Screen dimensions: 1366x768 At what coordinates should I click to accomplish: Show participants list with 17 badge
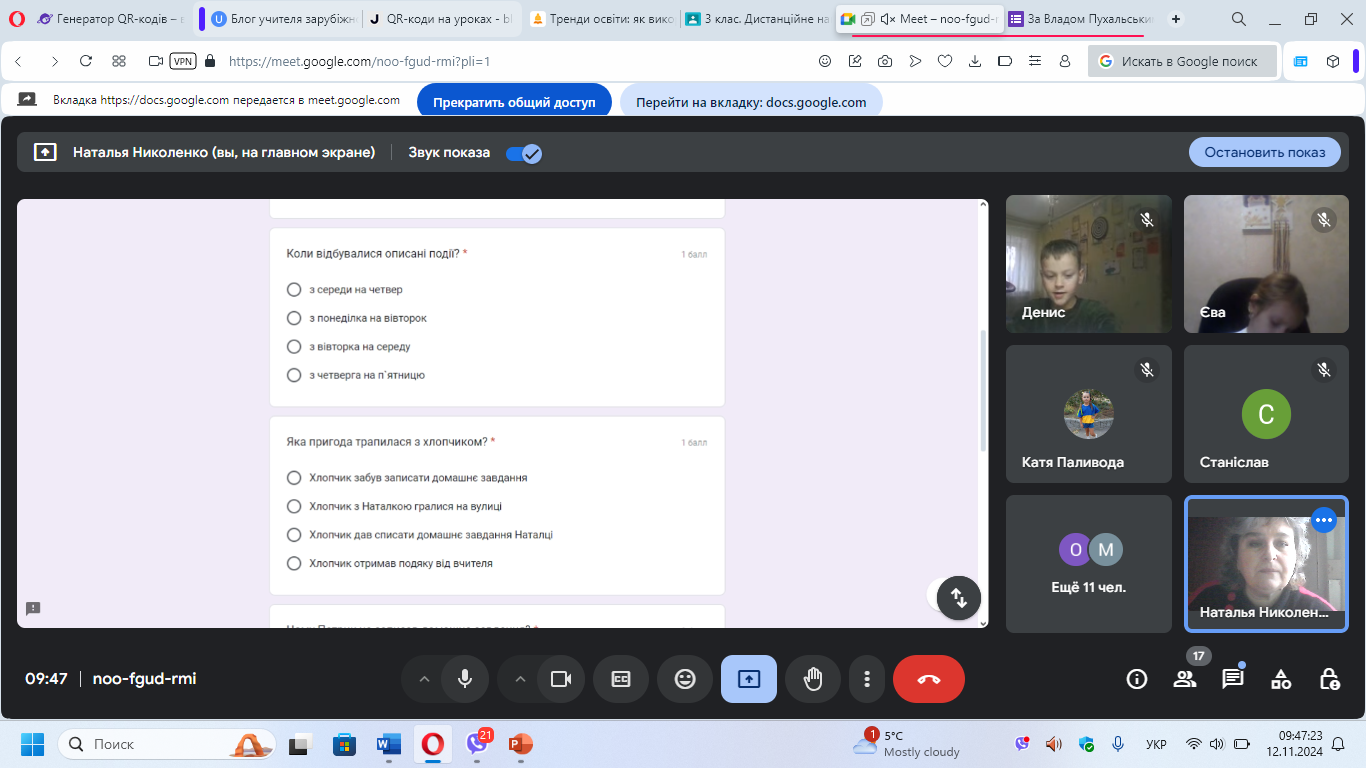tap(1185, 679)
